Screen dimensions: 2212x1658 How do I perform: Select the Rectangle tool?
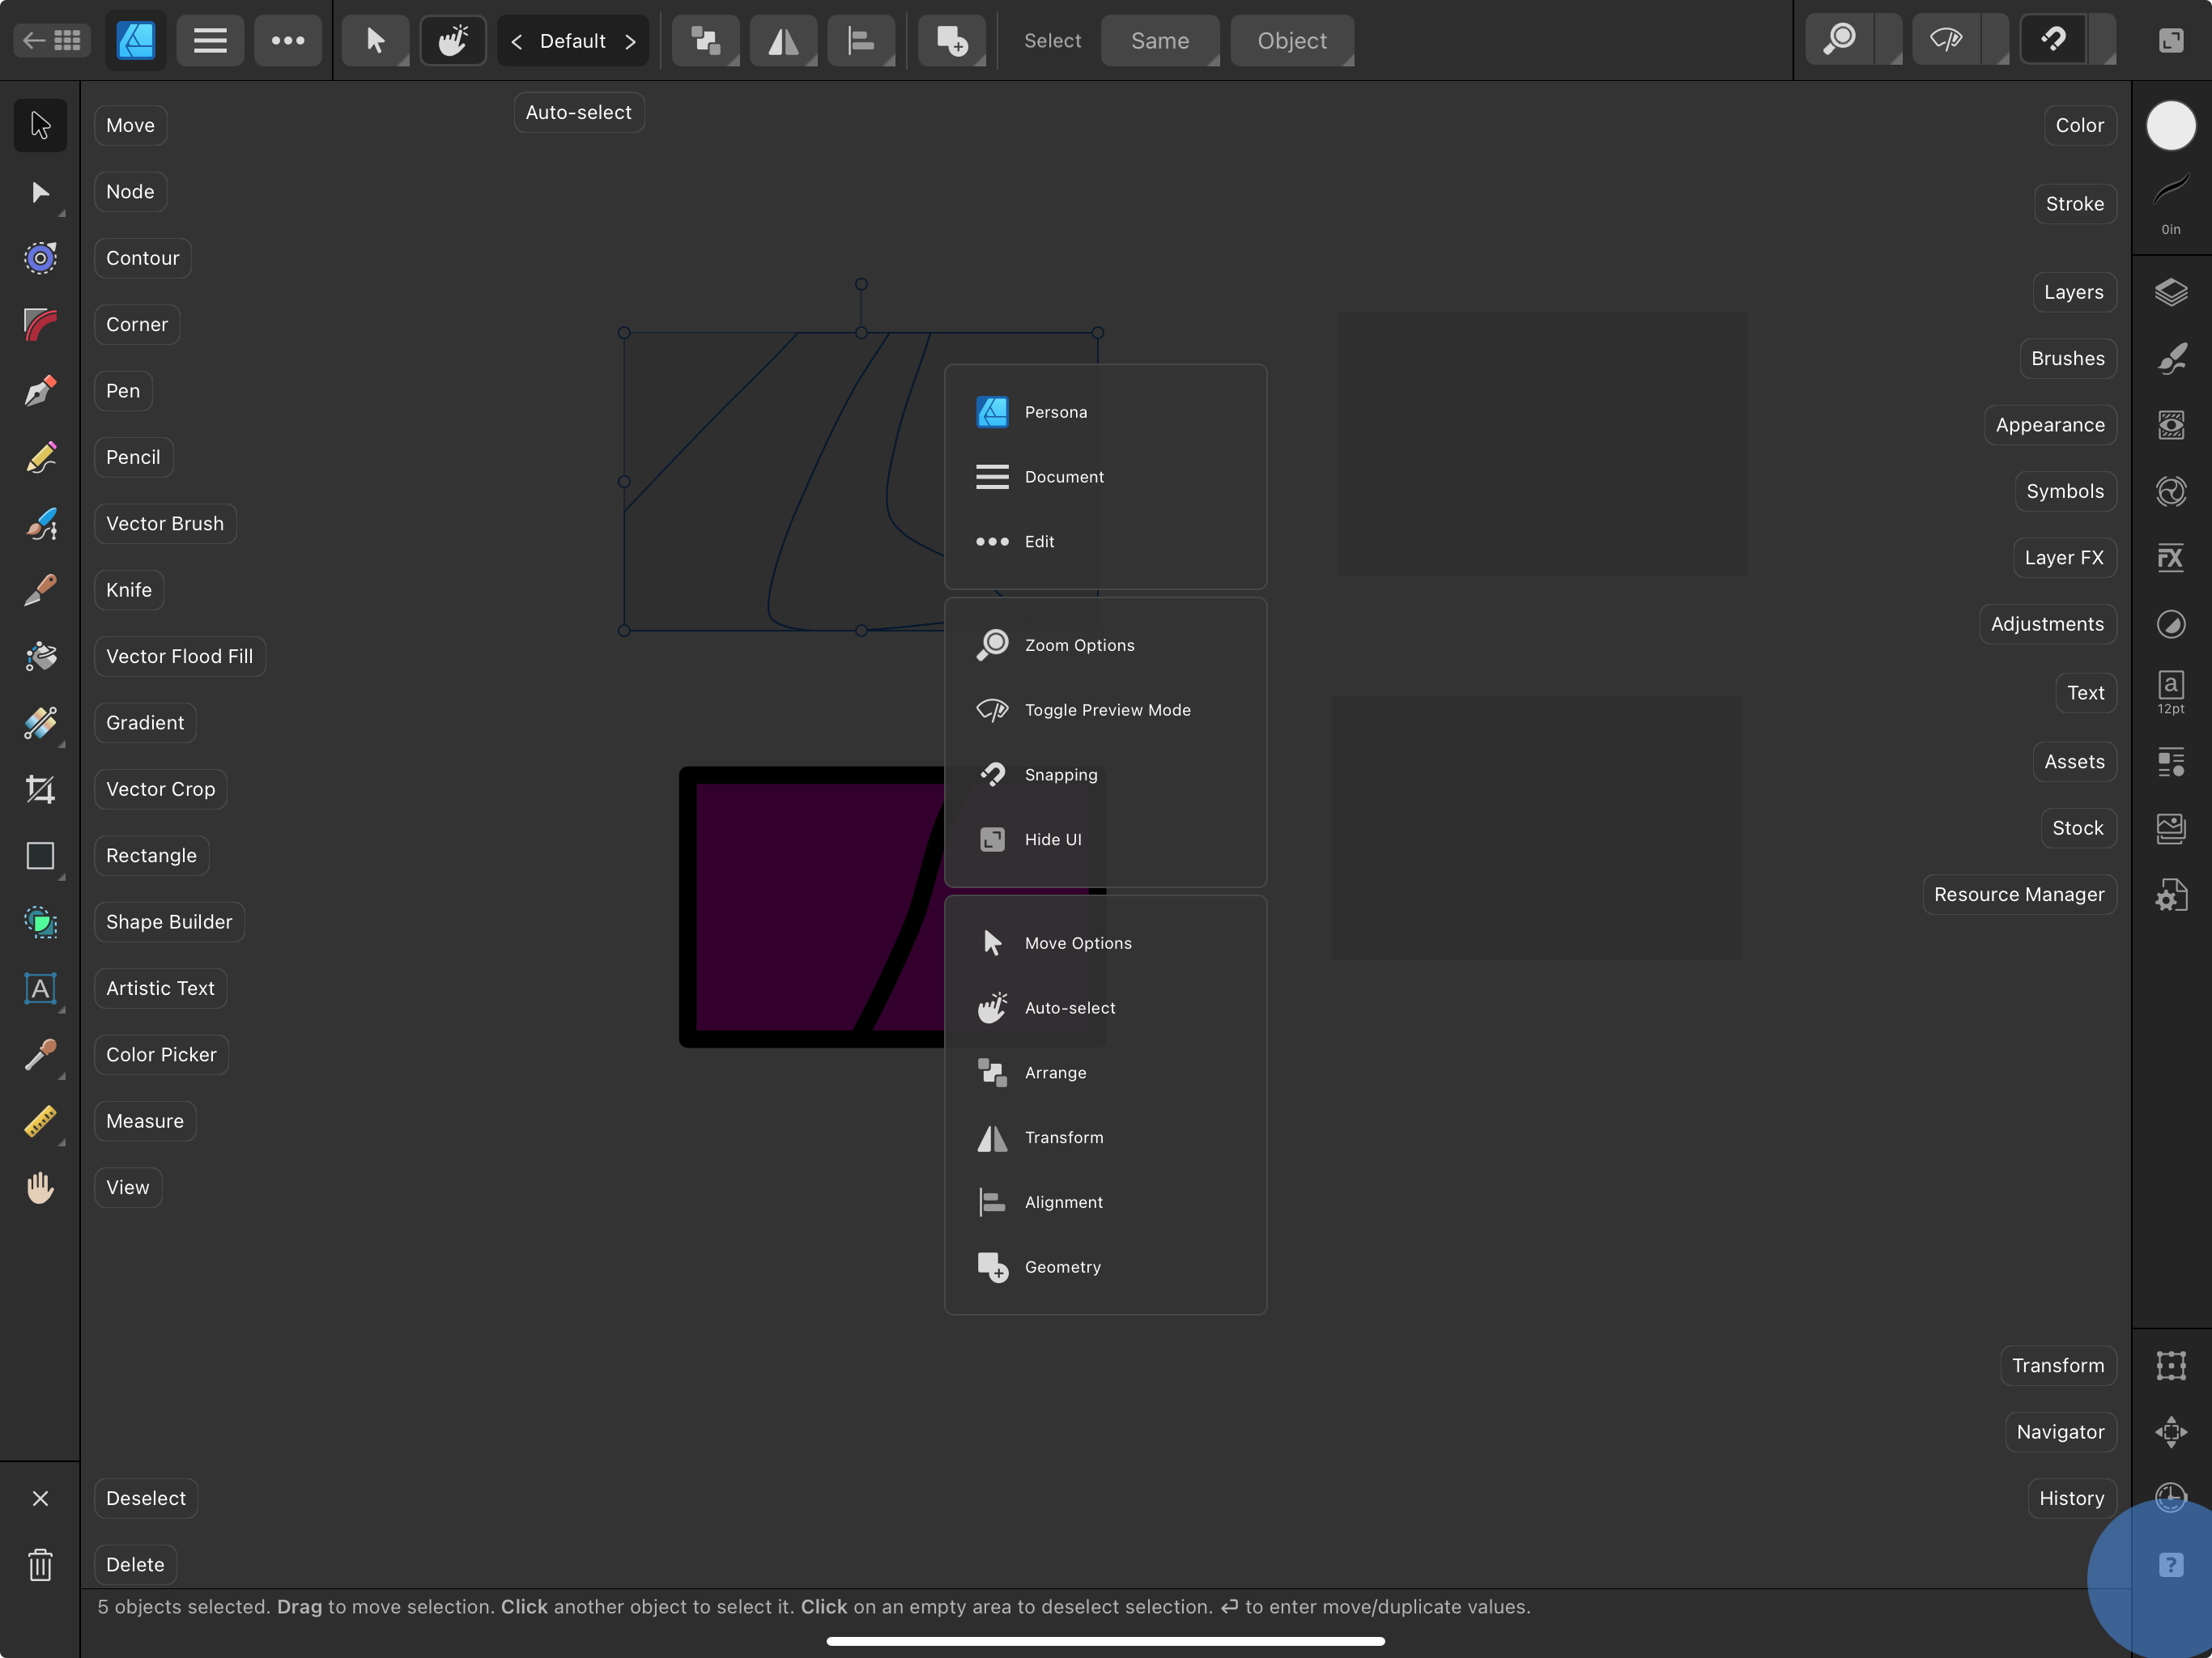tap(40, 856)
